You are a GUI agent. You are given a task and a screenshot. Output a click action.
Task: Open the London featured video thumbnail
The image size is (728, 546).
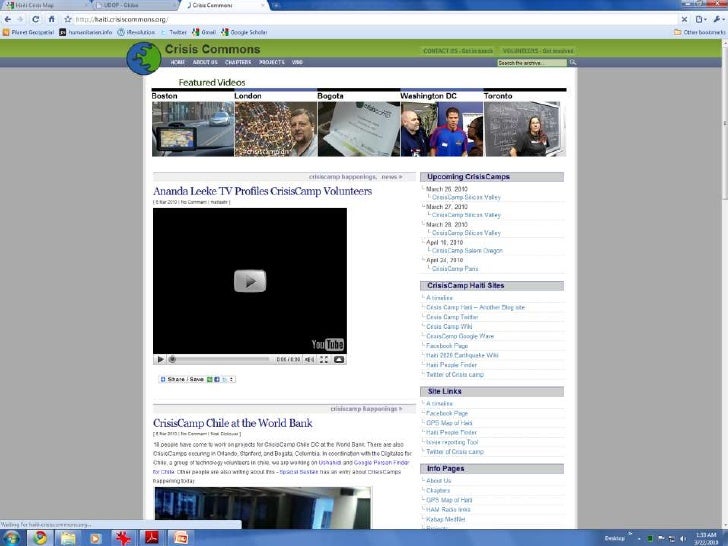click(x=276, y=129)
